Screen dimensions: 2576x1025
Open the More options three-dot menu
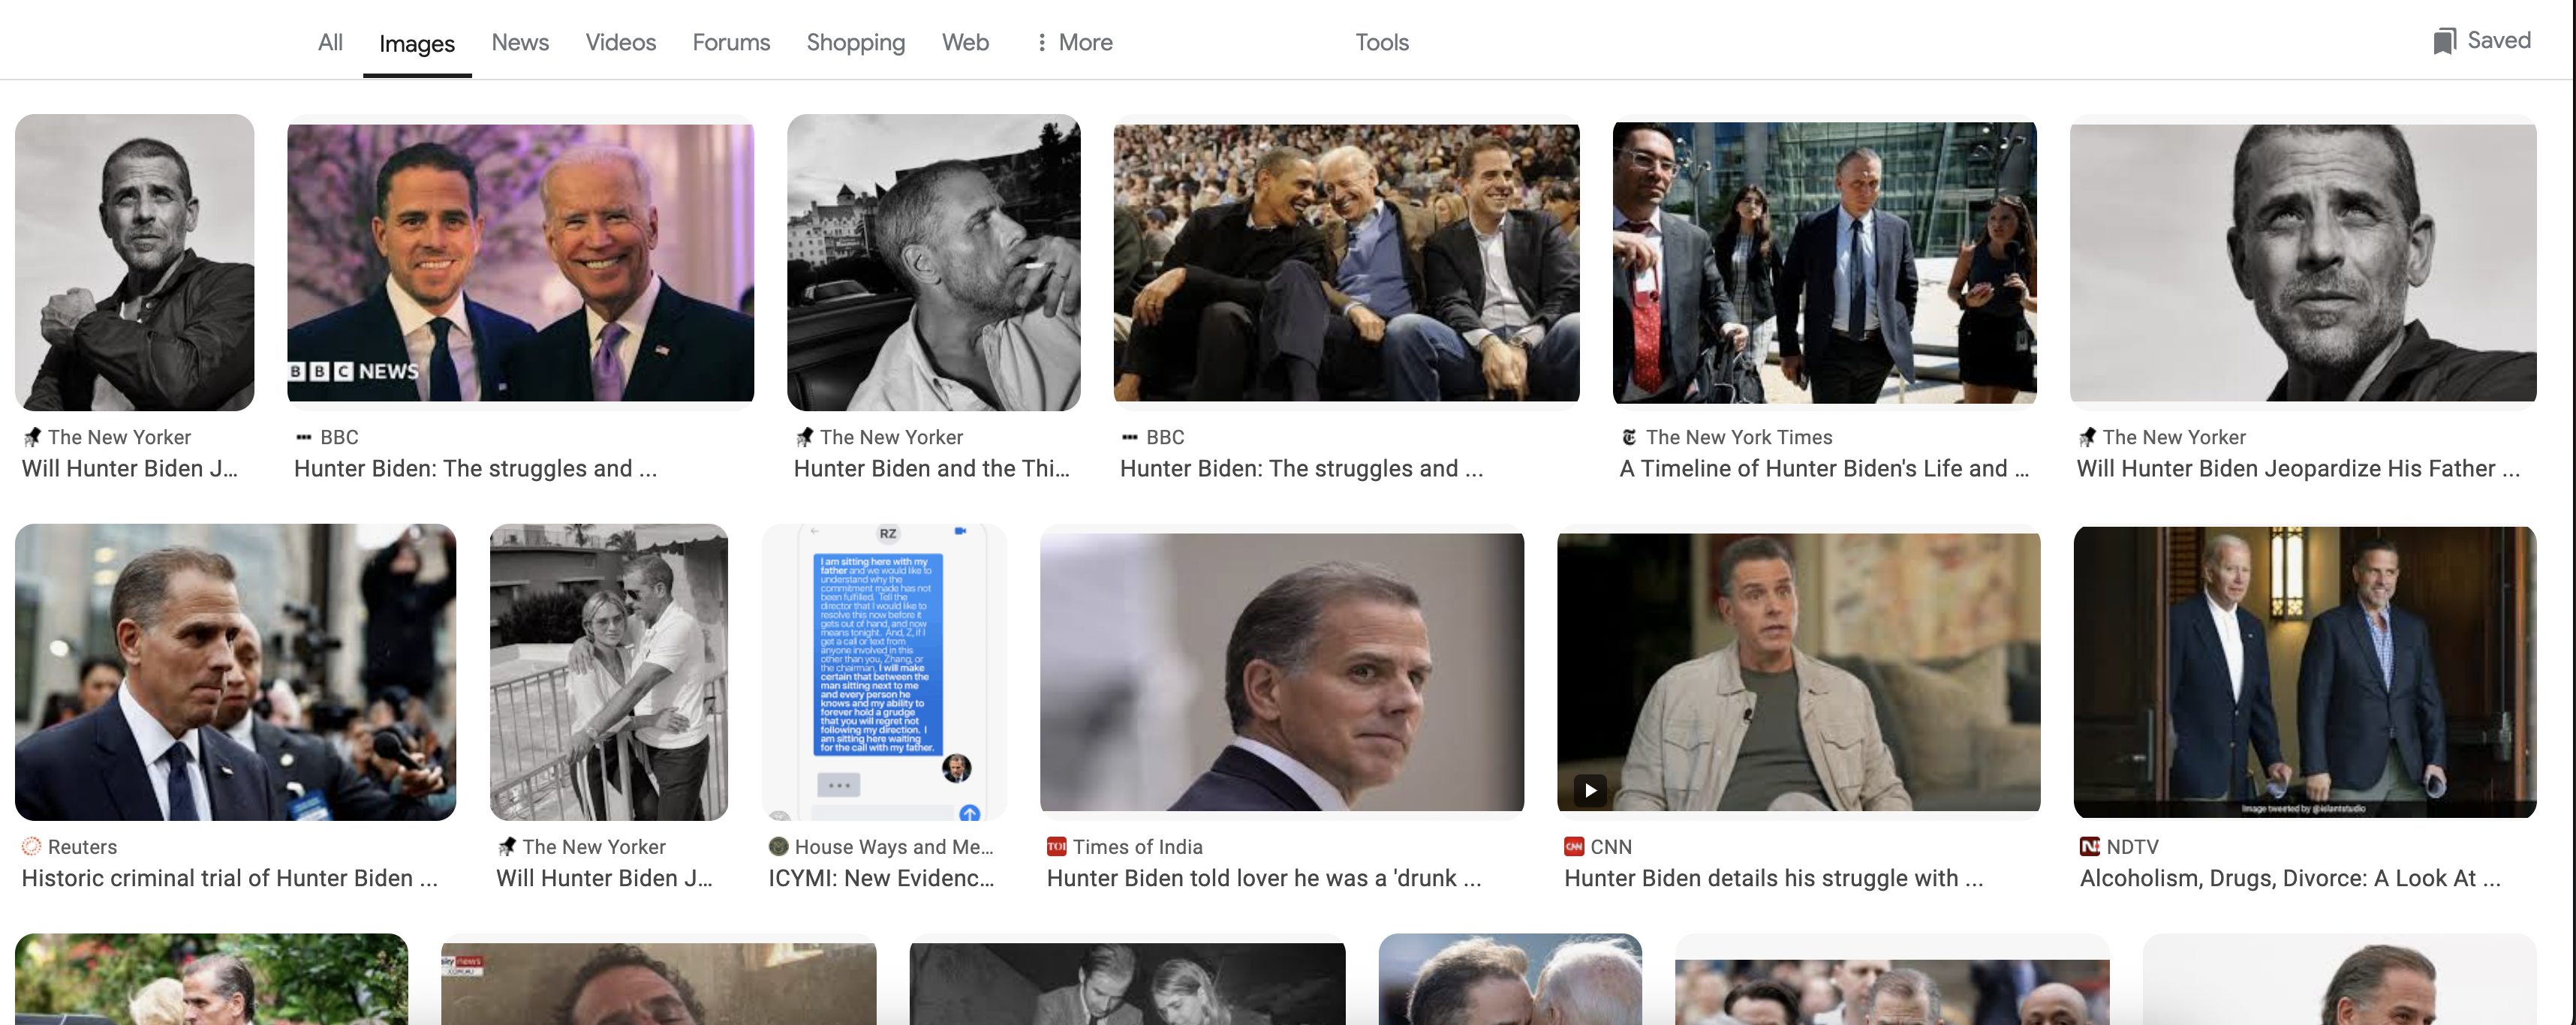click(x=1042, y=42)
